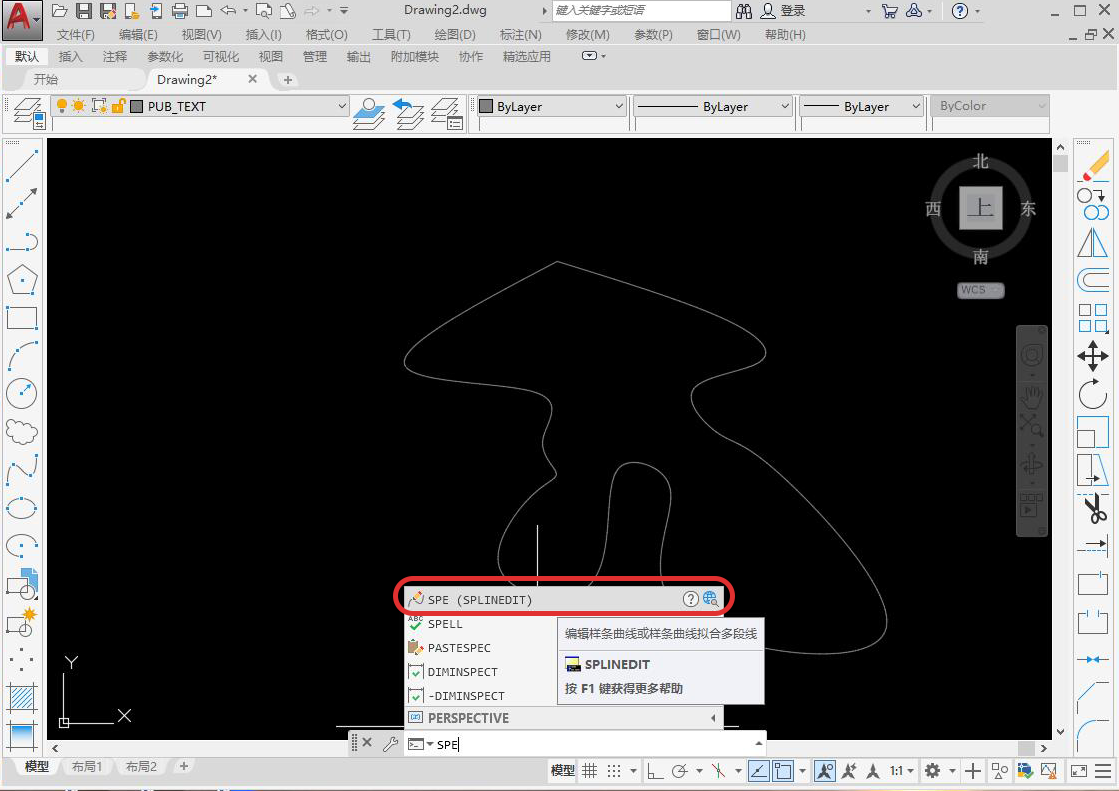Screen dimensions: 1119x791
Task: Click Layer Previous icon
Action: tap(408, 113)
